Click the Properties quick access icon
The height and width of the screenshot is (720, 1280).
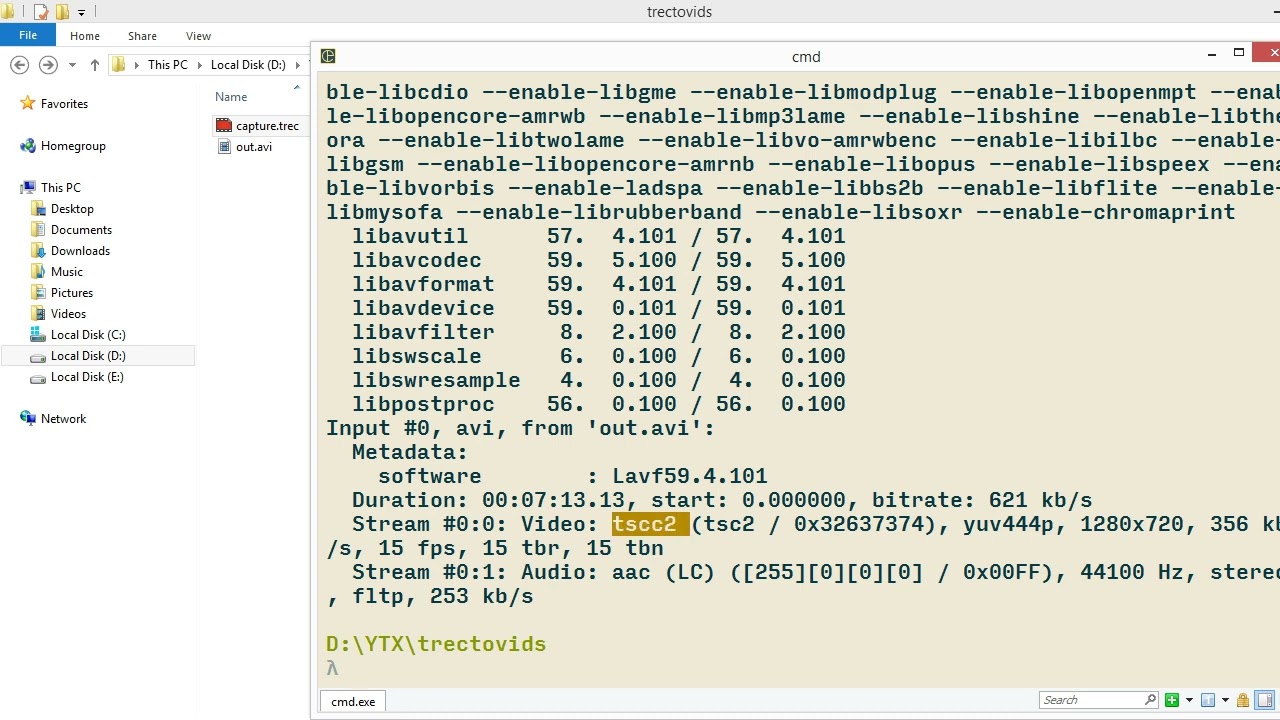point(41,12)
